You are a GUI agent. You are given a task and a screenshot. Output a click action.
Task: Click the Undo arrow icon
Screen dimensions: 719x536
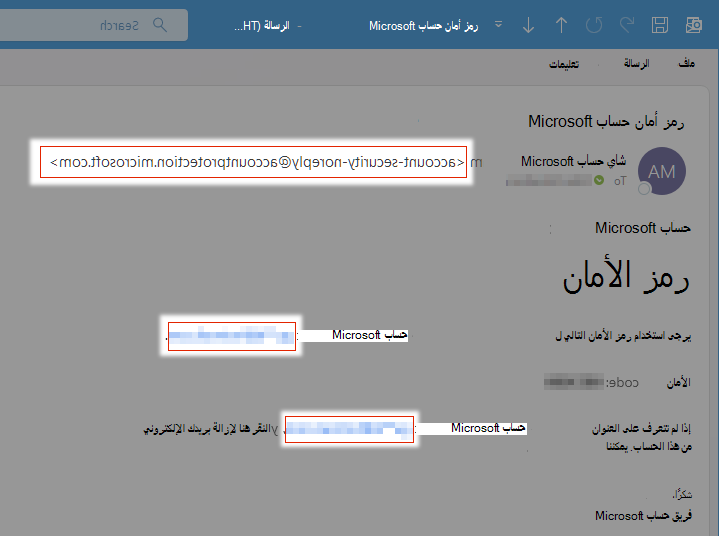[594, 25]
